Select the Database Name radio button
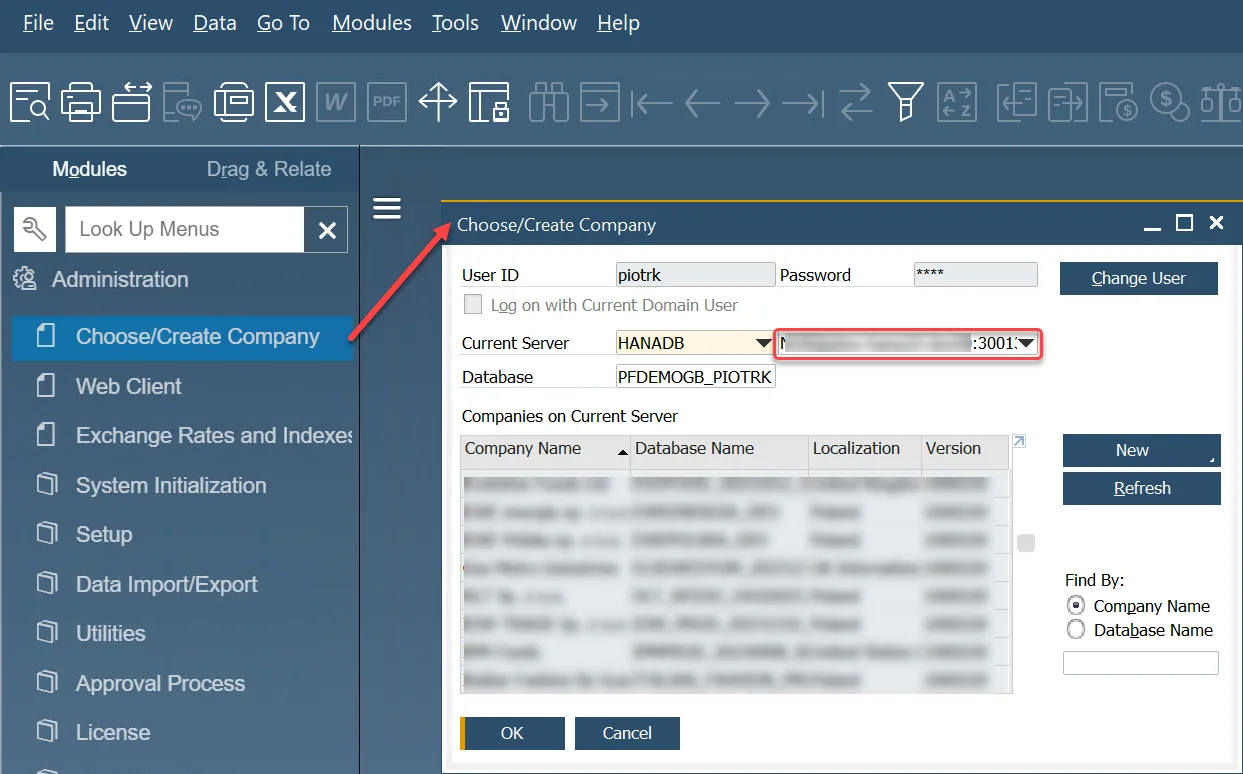1243x774 pixels. click(x=1076, y=630)
